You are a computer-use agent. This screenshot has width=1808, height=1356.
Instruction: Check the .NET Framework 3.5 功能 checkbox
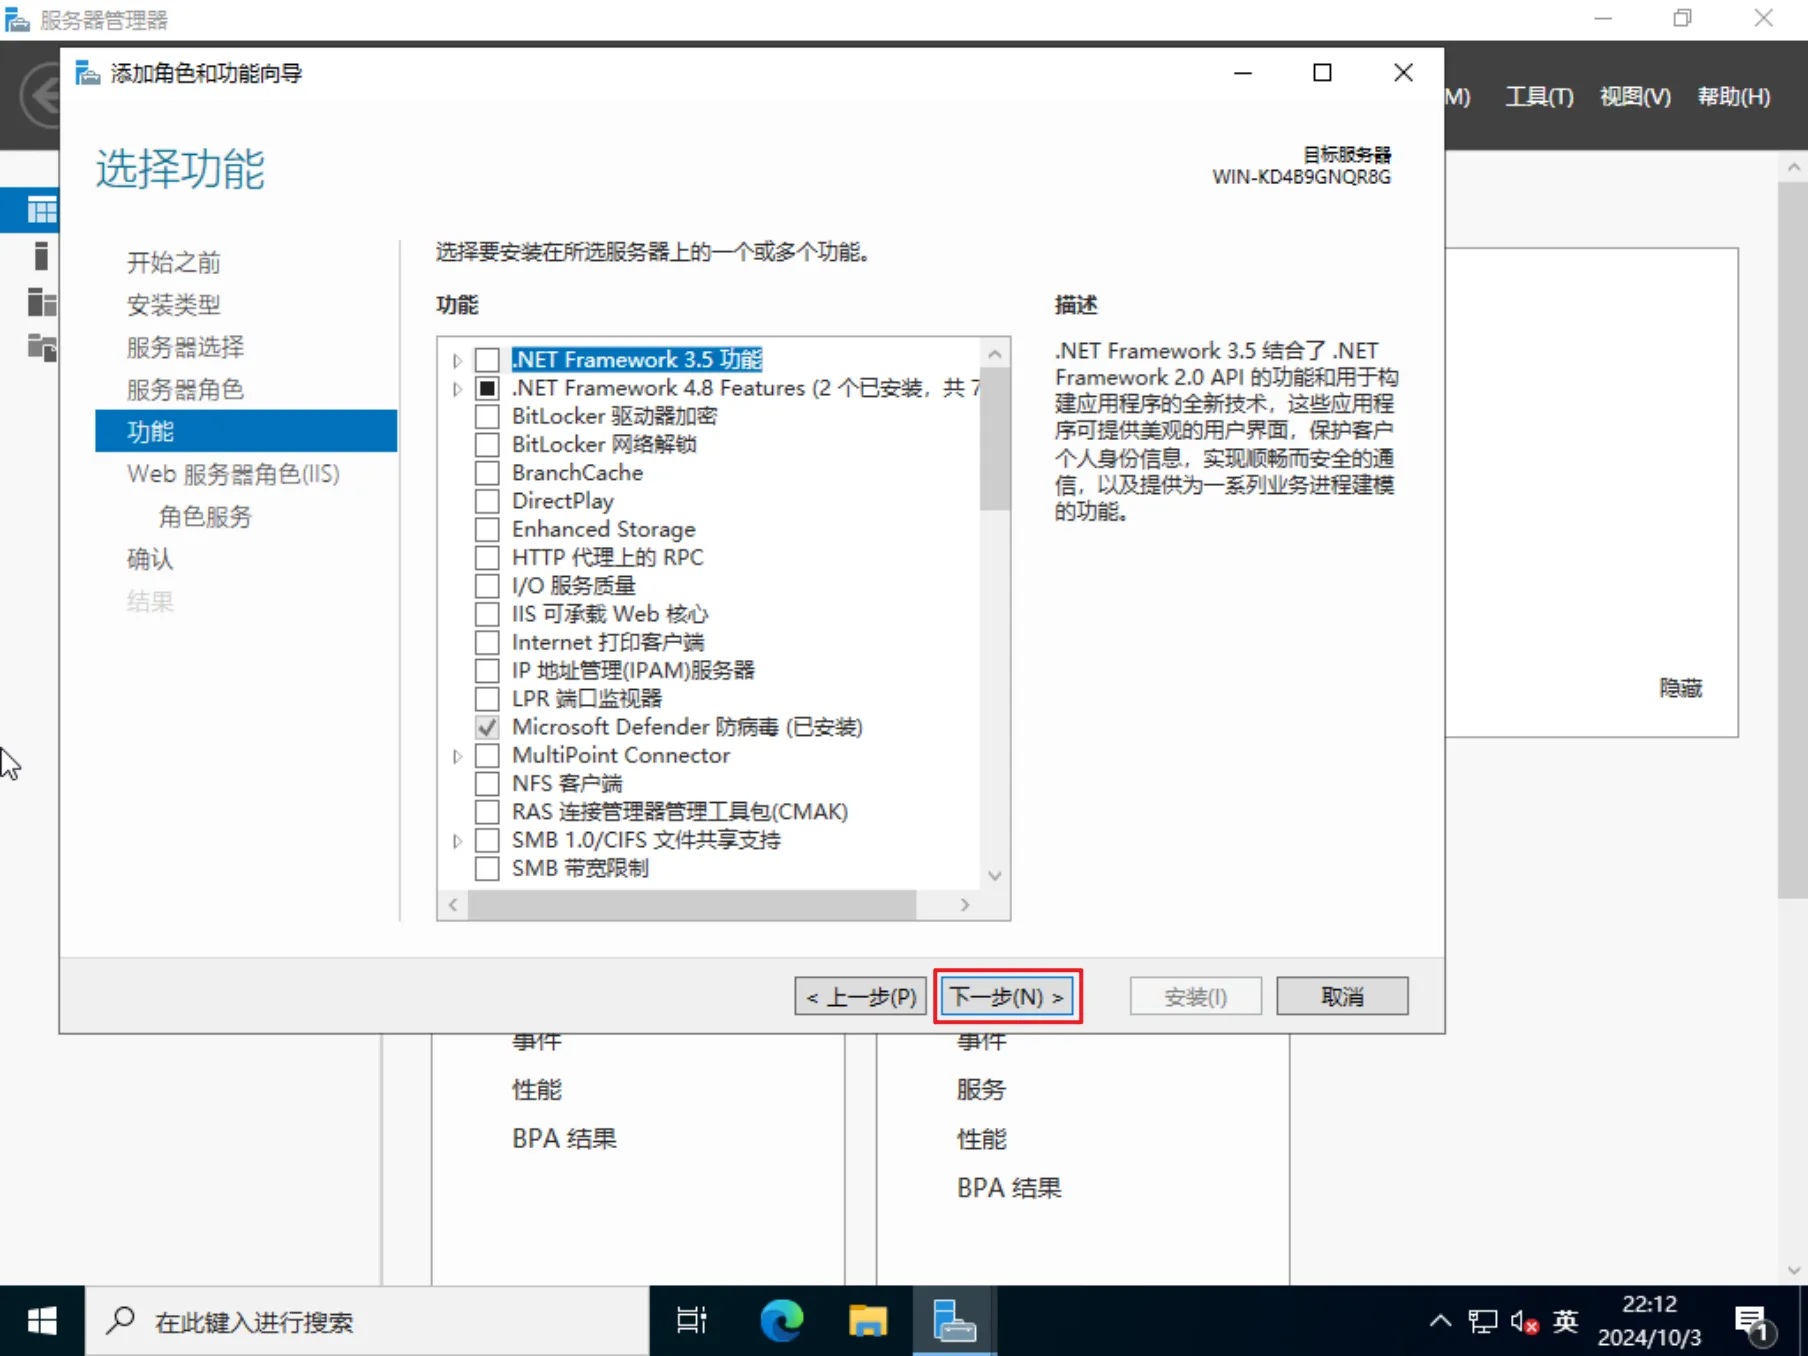click(487, 359)
